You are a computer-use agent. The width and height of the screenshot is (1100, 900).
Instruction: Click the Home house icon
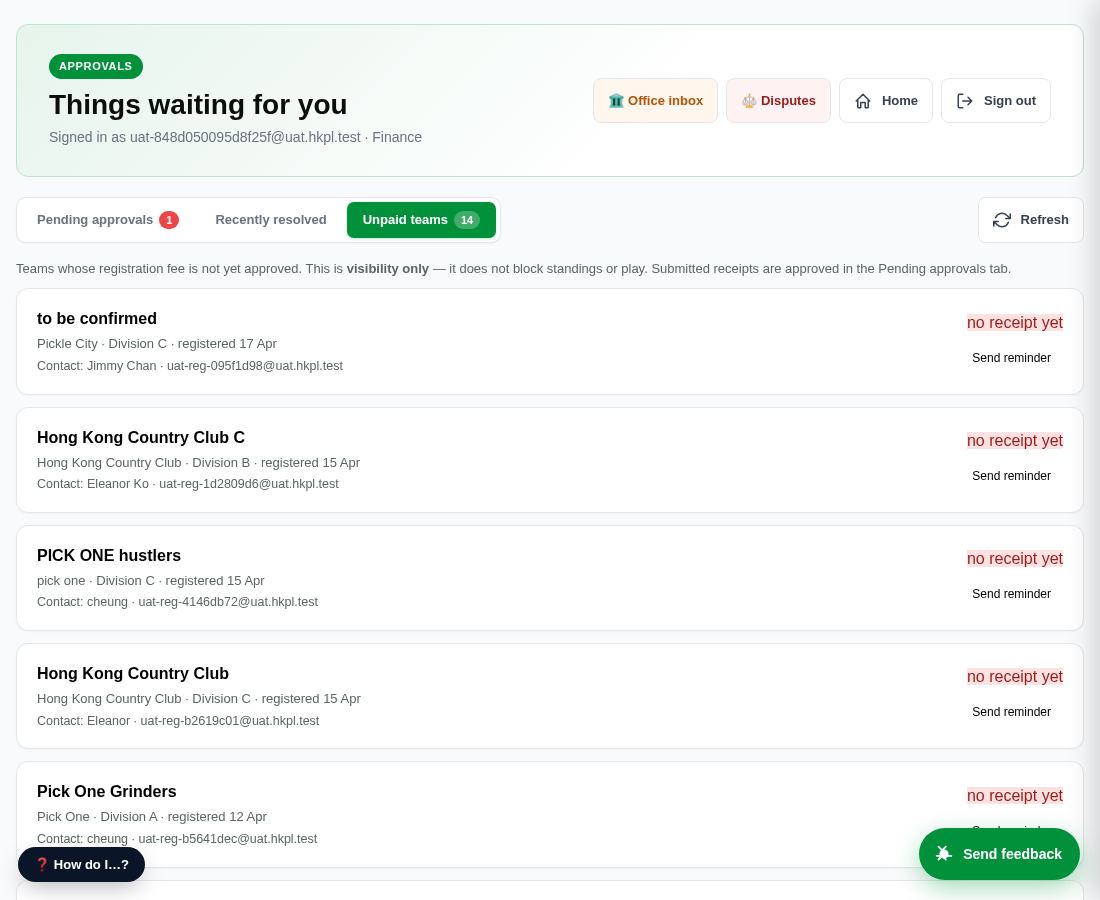coord(863,101)
